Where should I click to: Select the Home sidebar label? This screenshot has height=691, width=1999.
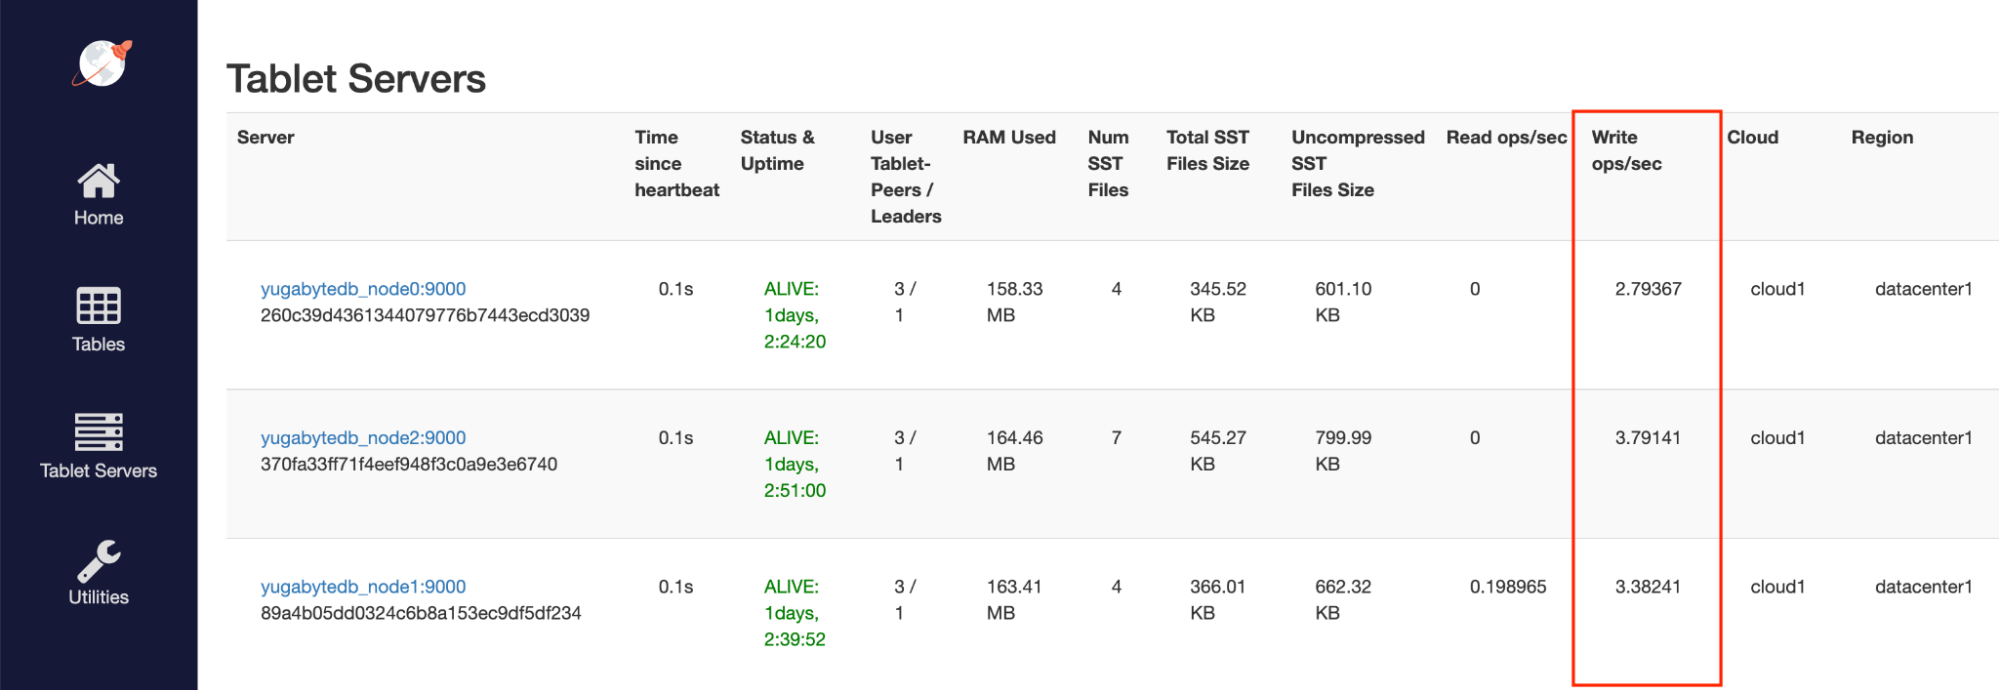[x=98, y=218]
